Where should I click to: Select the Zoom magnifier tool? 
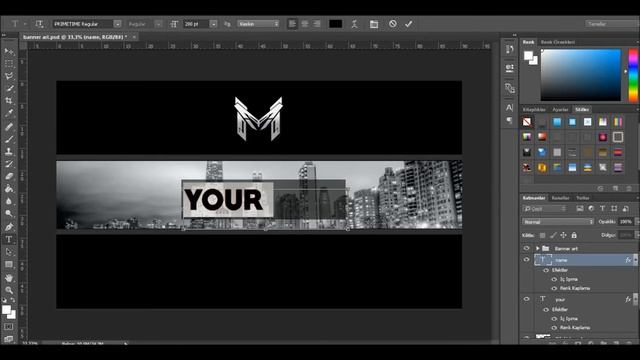click(x=9, y=290)
